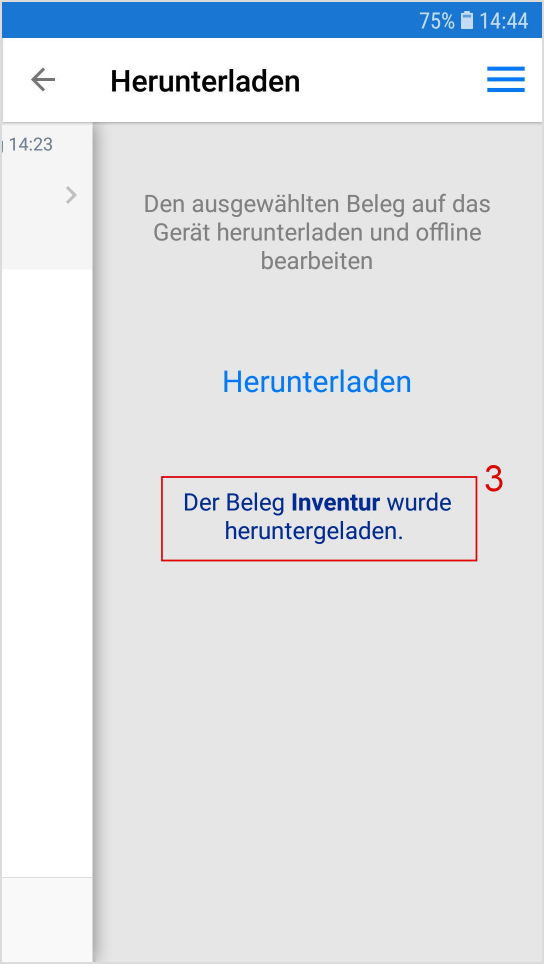Viewport: 544px width, 964px height.
Task: Click the bold word Inventur
Action: click(x=336, y=502)
